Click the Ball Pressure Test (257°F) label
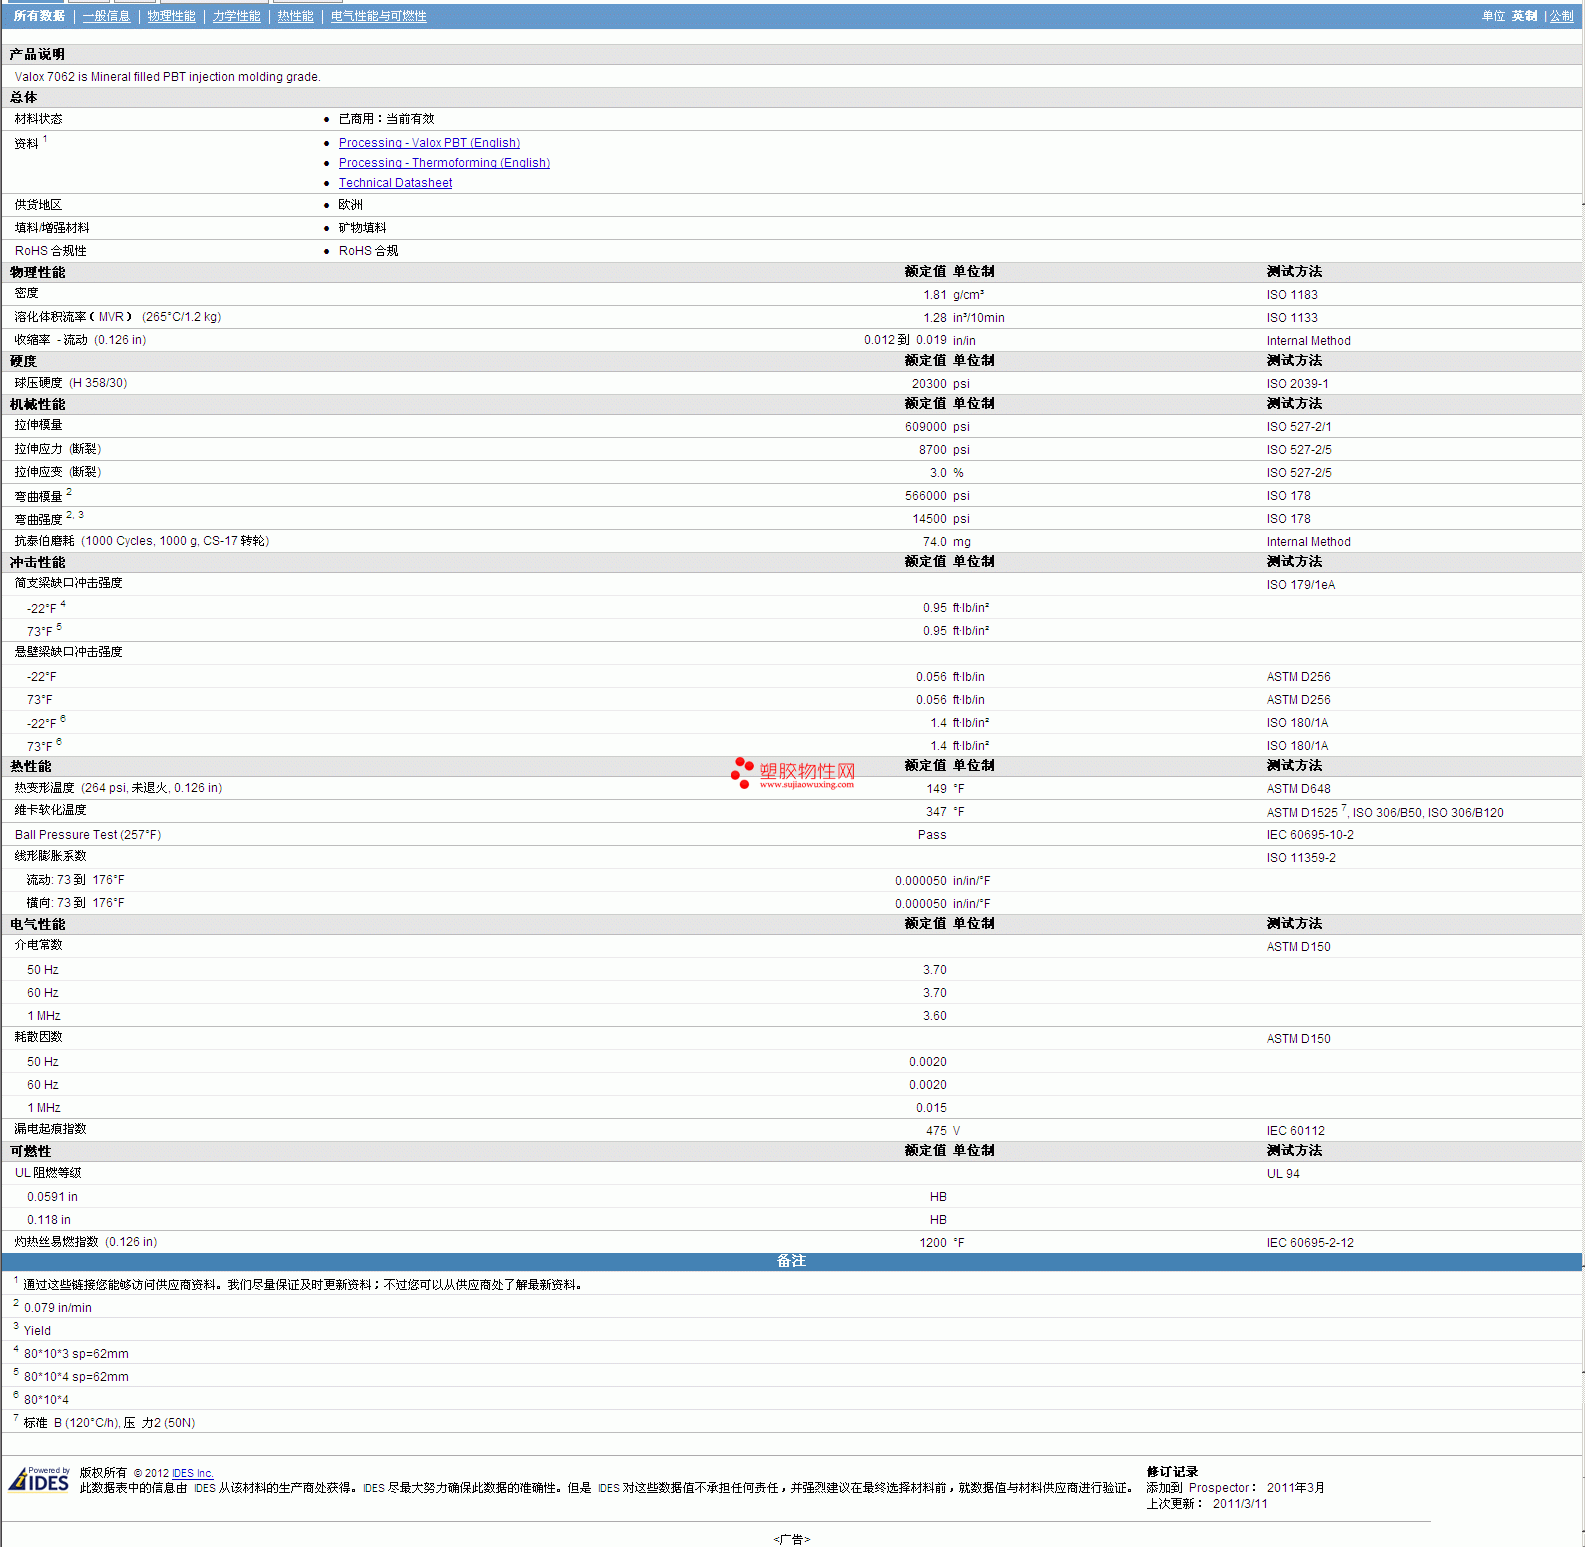Image resolution: width=1585 pixels, height=1547 pixels. pos(88,835)
